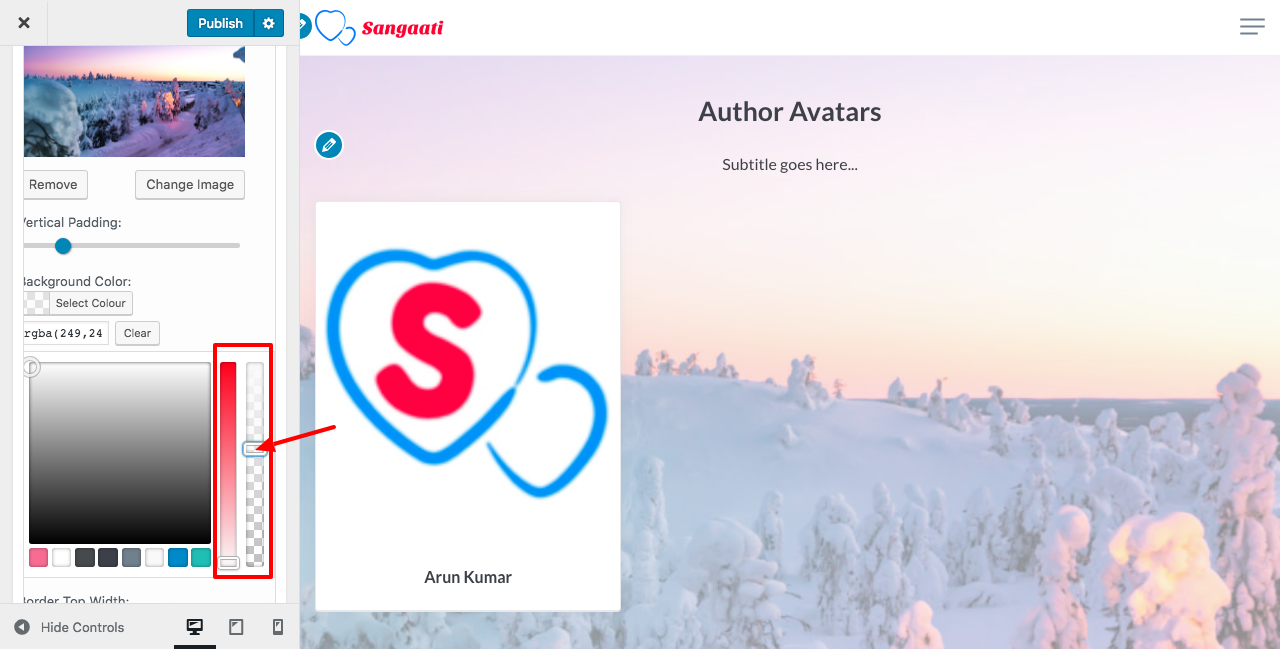This screenshot has height=649, width=1280.
Task: Click the Publish button
Action: 220,23
